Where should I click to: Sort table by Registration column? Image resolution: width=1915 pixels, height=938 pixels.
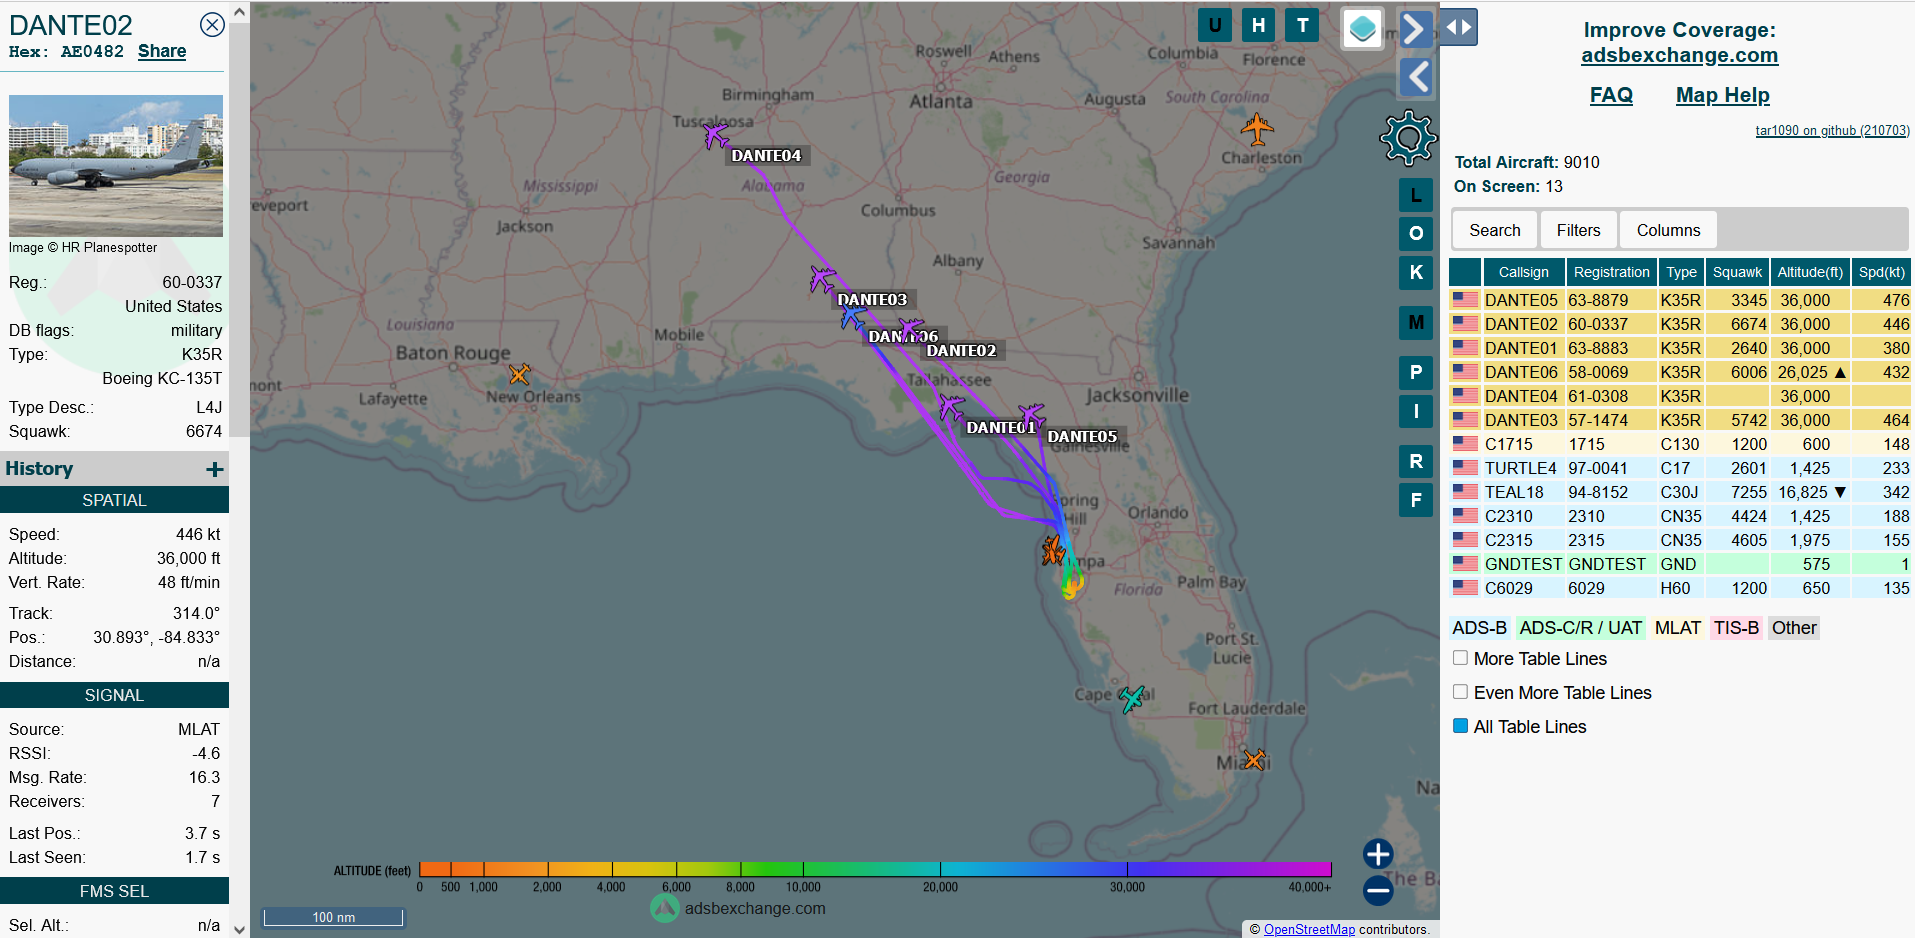click(1611, 272)
